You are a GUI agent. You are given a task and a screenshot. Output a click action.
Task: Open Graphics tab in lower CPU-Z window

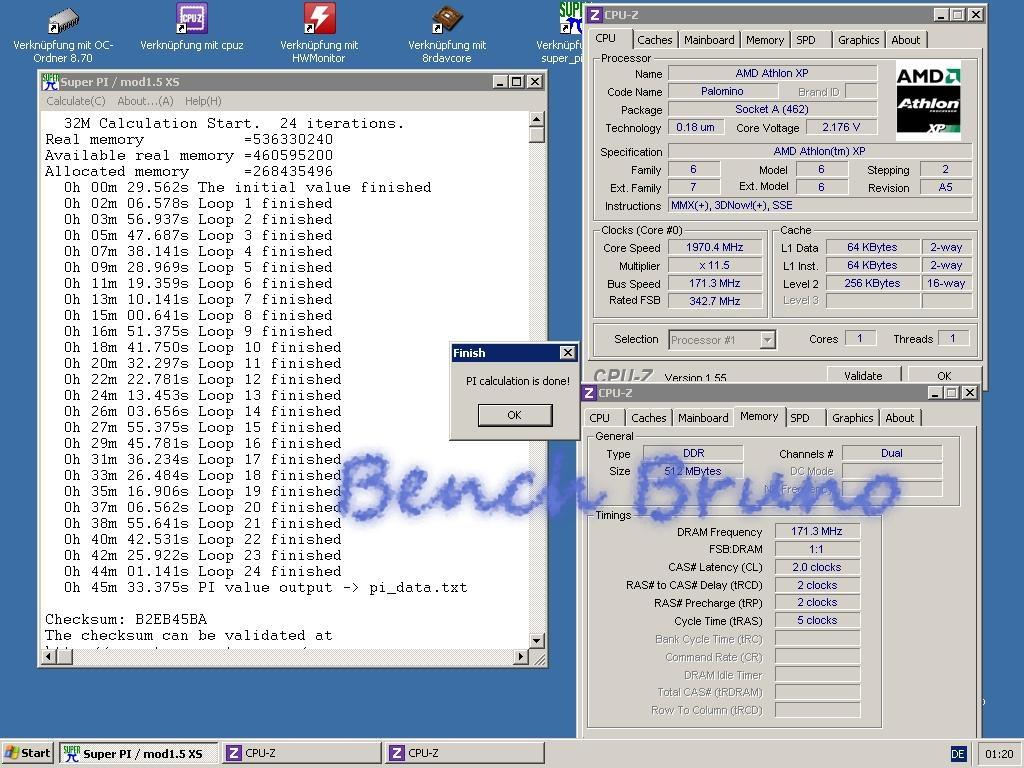(x=852, y=418)
